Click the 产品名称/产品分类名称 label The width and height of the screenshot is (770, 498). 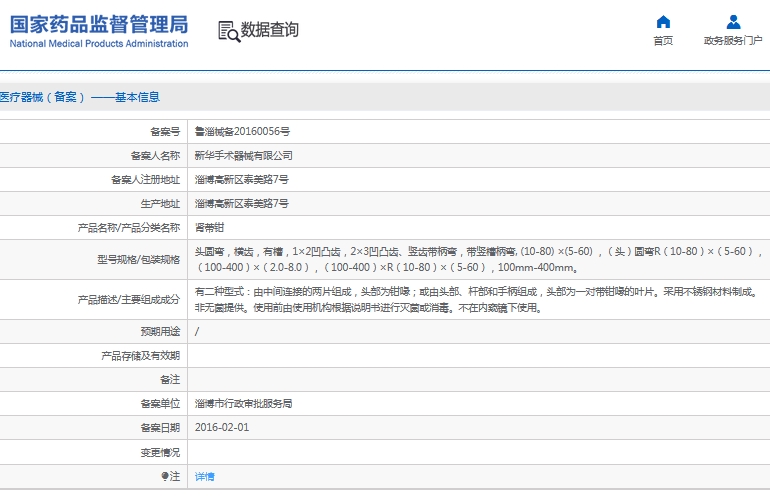point(129,228)
